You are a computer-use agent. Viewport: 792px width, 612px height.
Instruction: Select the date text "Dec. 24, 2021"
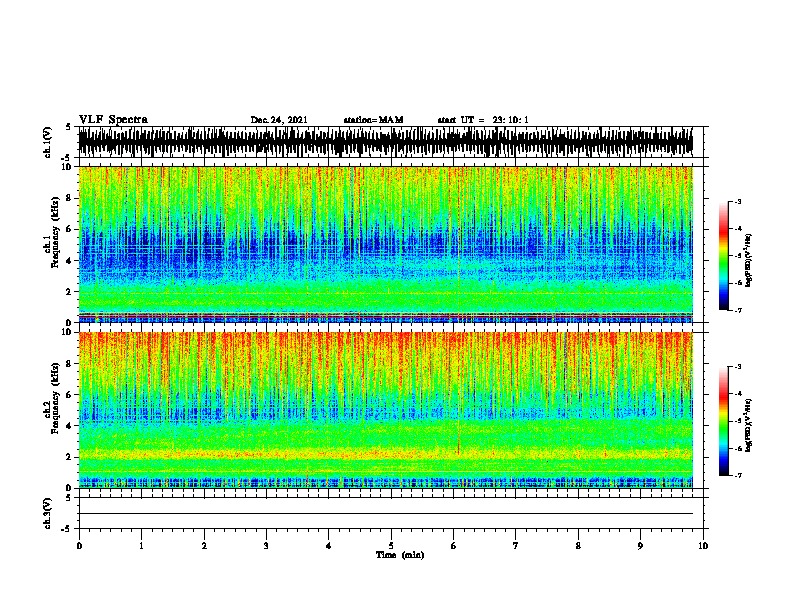tap(279, 120)
